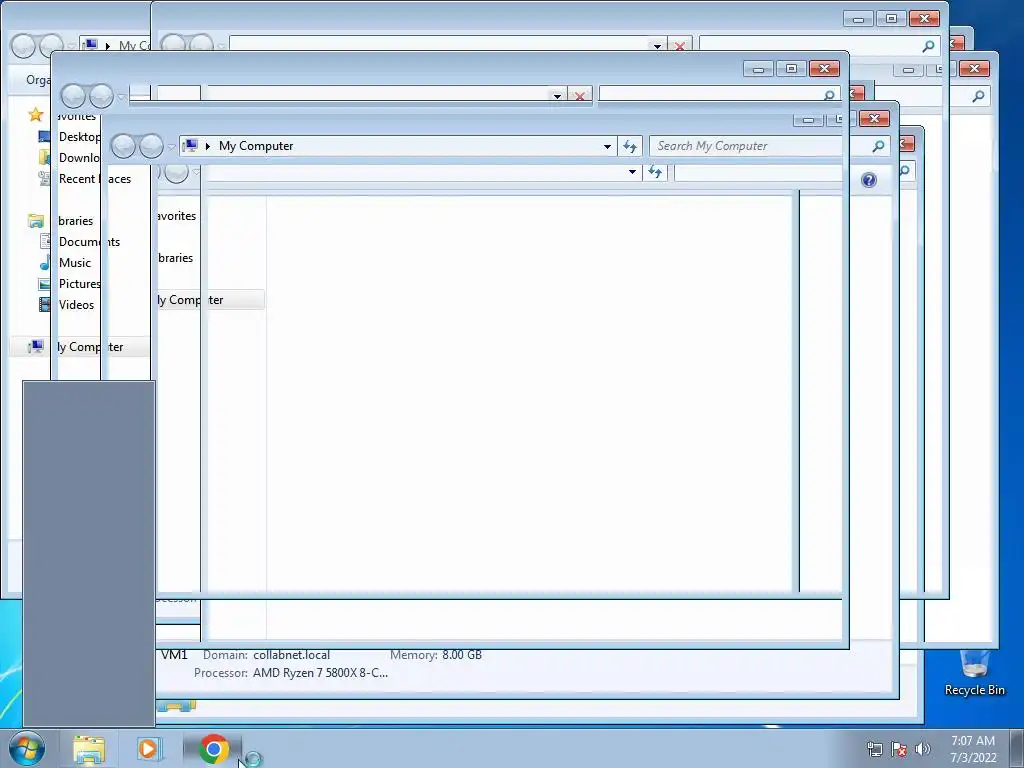Click the computer icon in My Computer address bar
This screenshot has height=768, width=1024.
click(189, 146)
